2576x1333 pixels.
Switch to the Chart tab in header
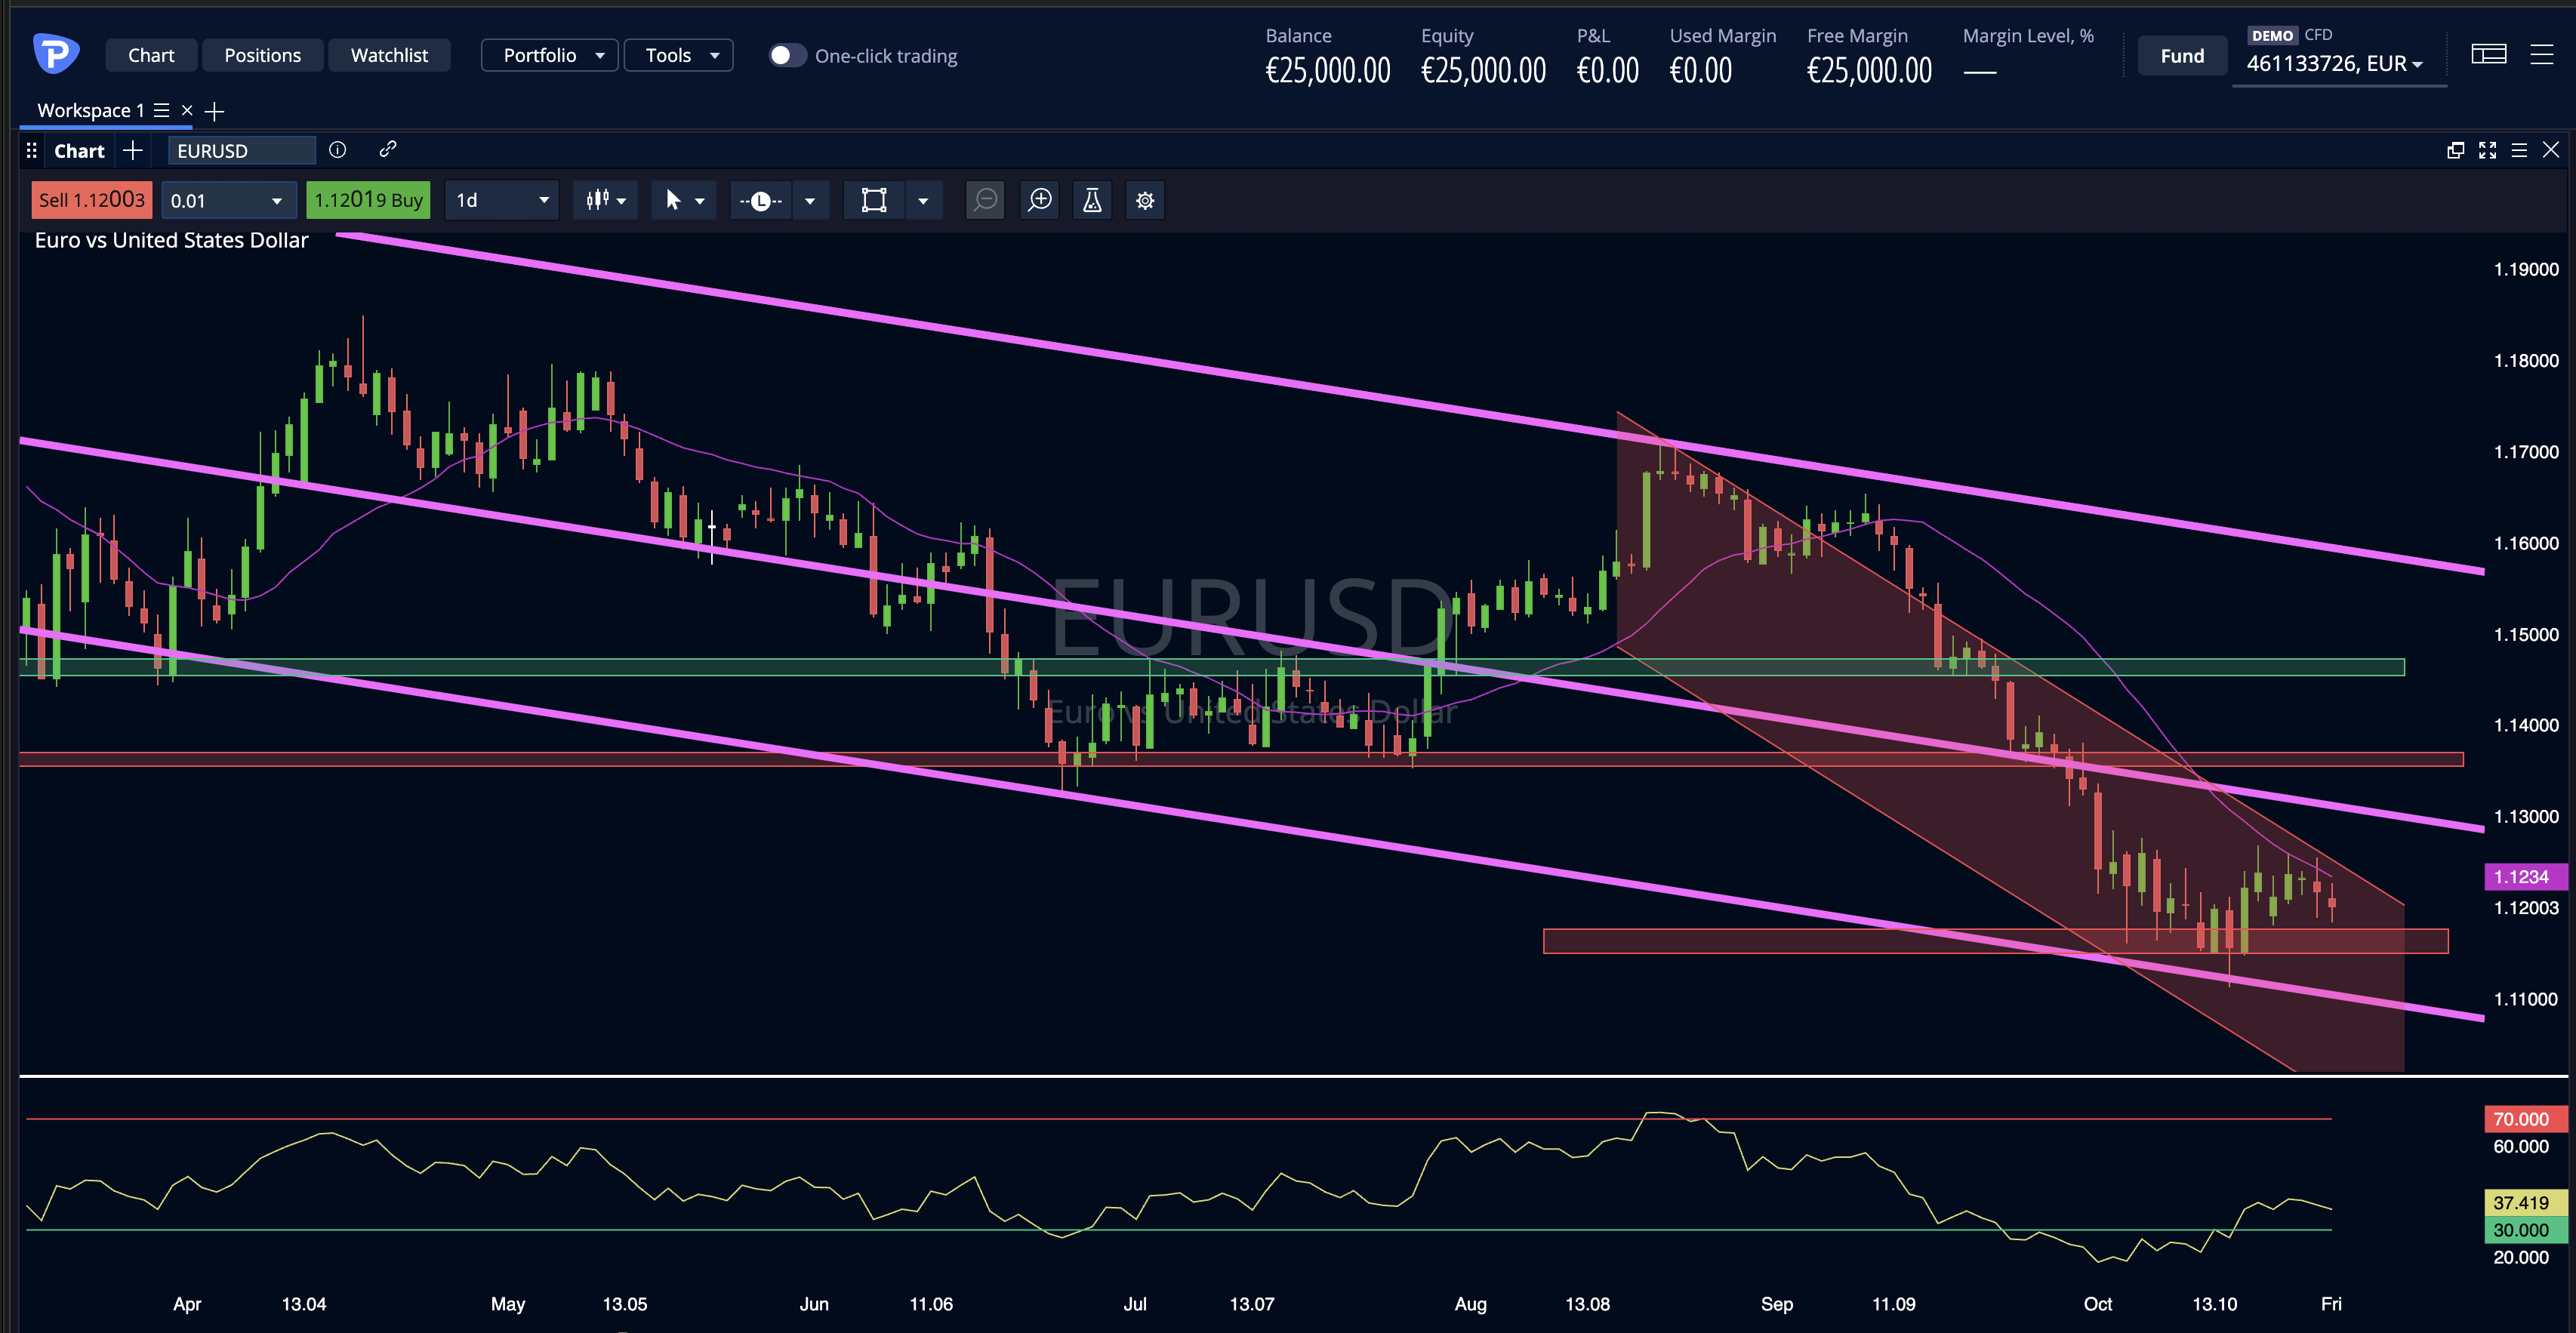click(x=151, y=55)
